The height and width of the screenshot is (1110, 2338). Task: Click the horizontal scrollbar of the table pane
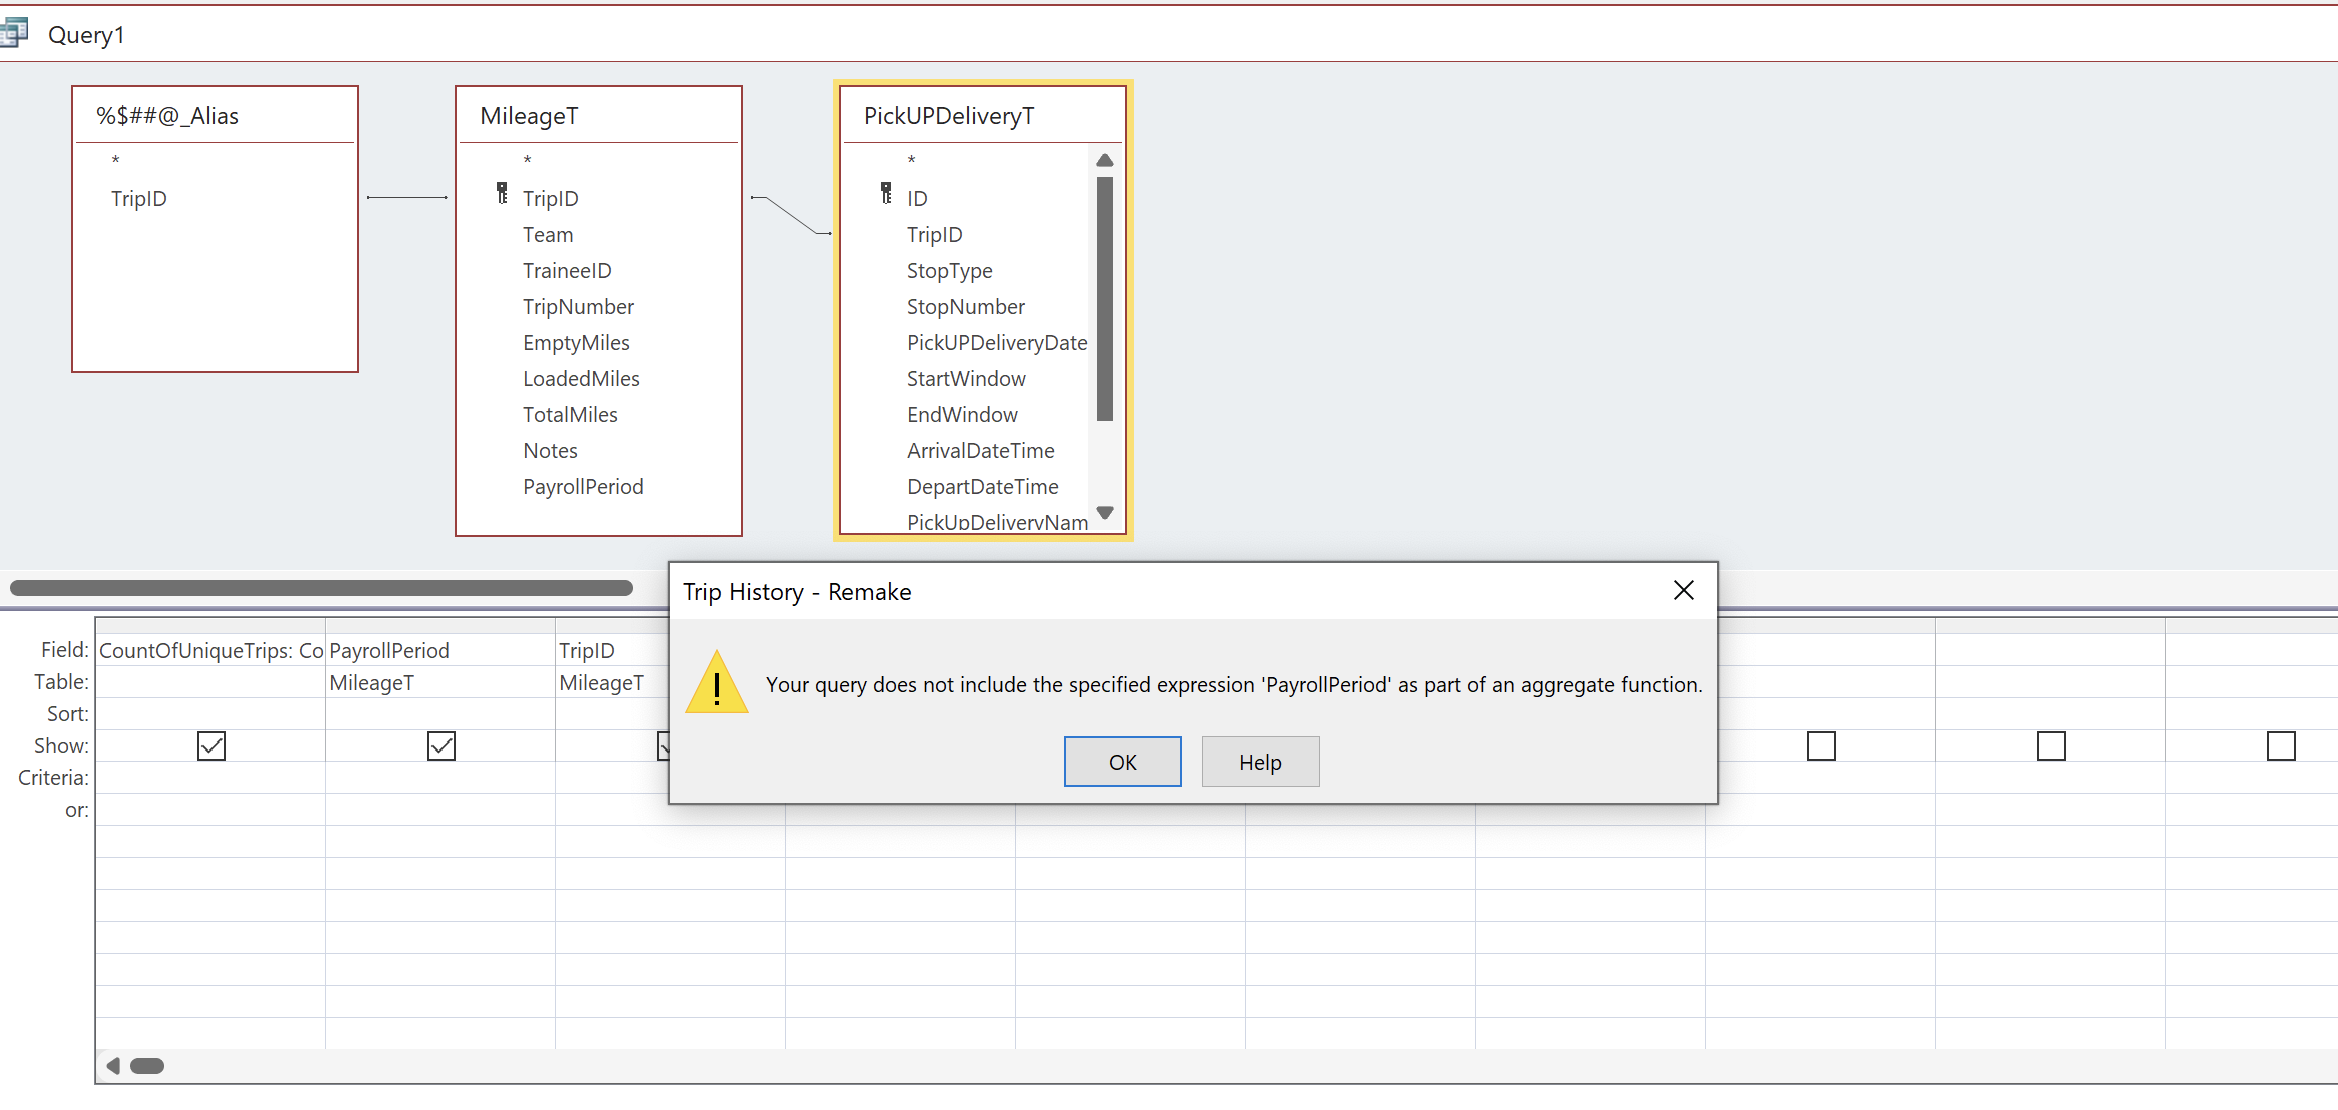click(321, 588)
